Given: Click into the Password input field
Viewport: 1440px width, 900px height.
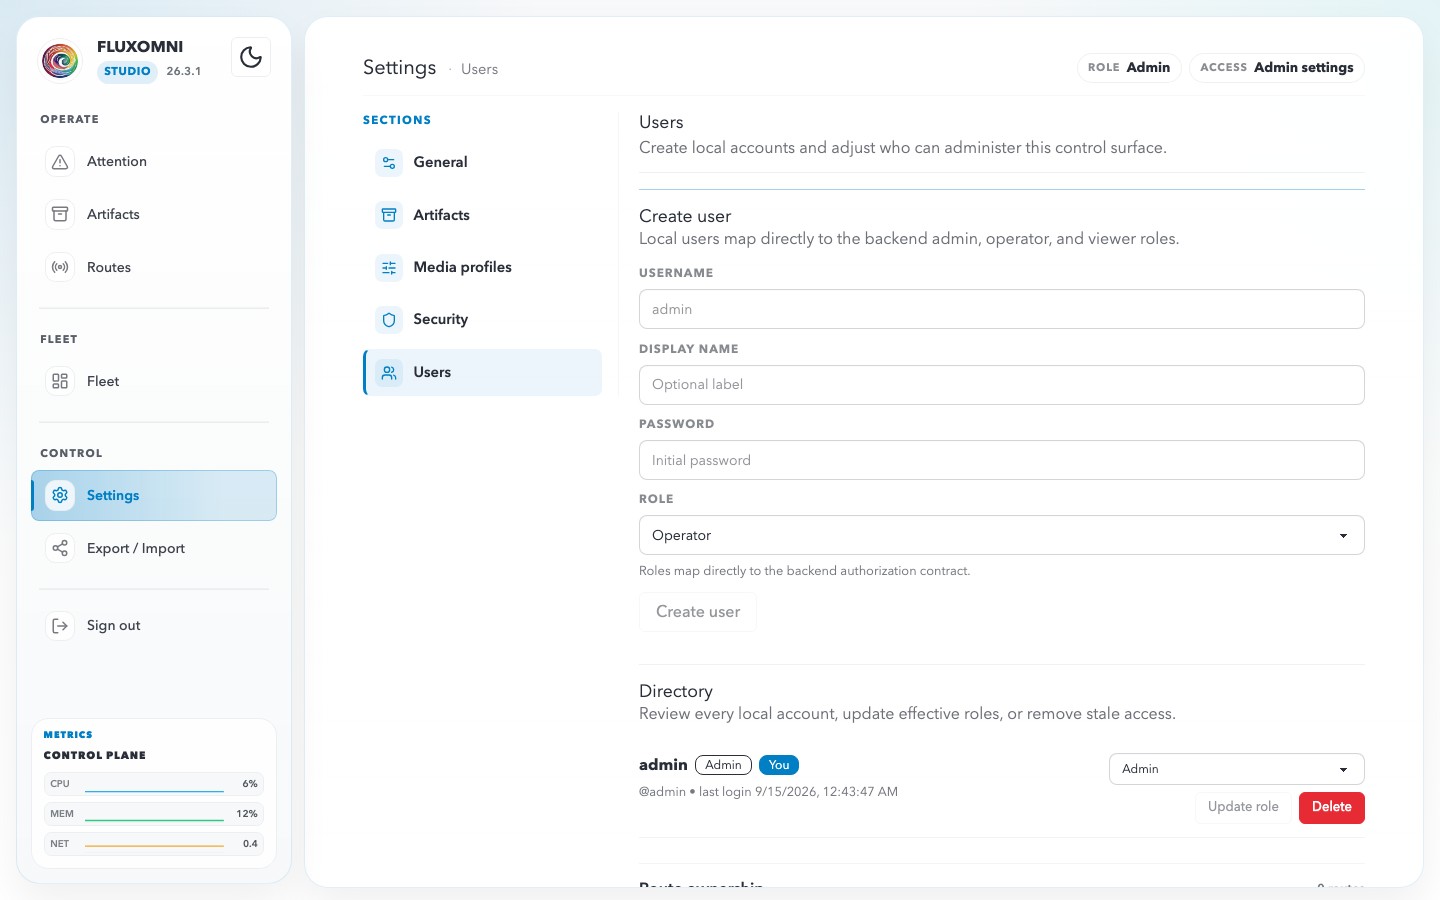Looking at the screenshot, I should [1002, 460].
